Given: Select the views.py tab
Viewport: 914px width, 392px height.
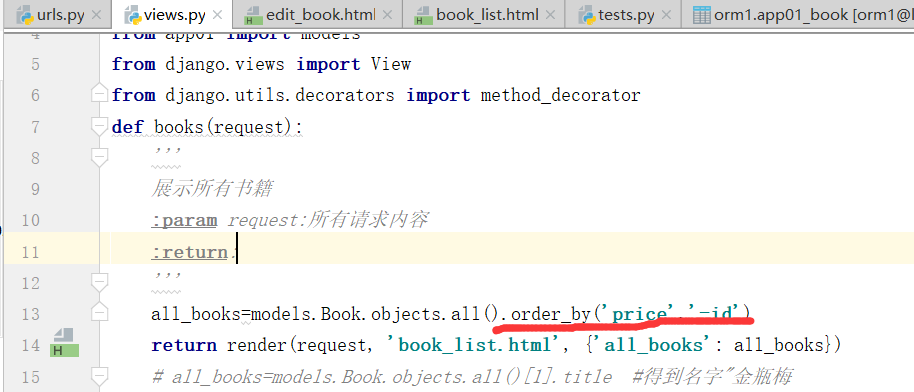Looking at the screenshot, I should pyautogui.click(x=171, y=15).
